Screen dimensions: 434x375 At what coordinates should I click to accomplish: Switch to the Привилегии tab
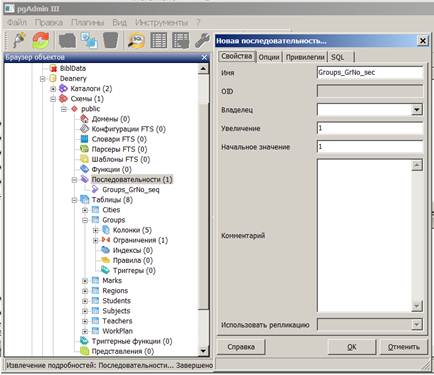coord(305,57)
